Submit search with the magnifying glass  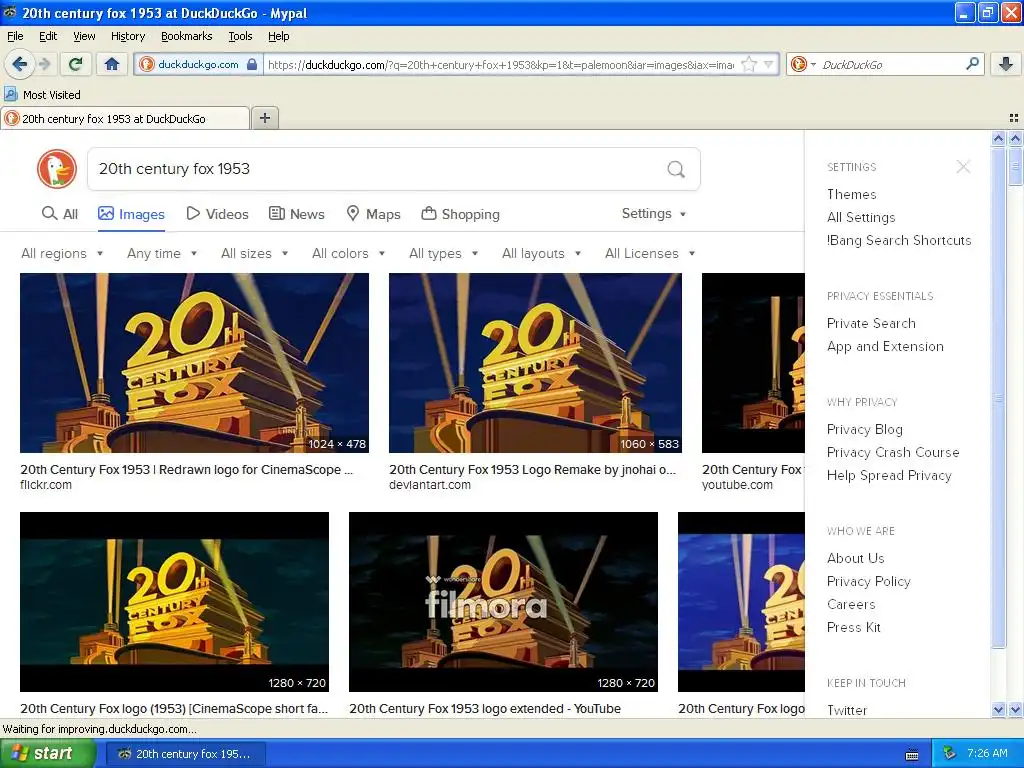[676, 169]
